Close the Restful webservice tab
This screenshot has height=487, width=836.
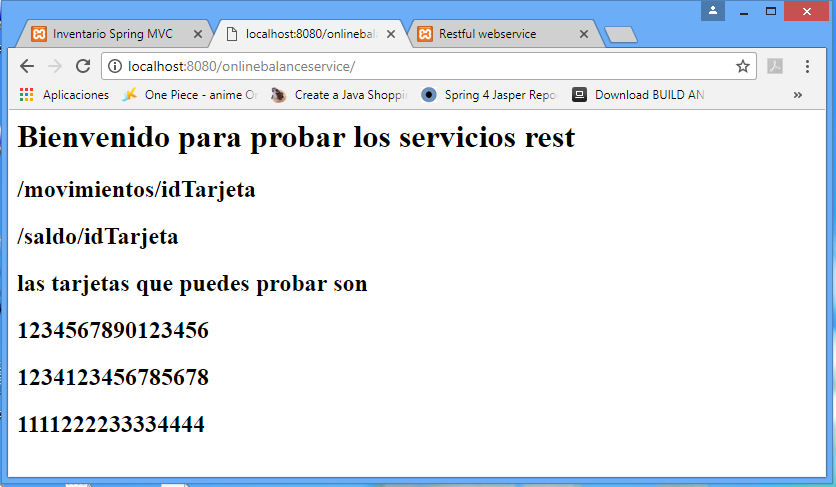tap(584, 34)
